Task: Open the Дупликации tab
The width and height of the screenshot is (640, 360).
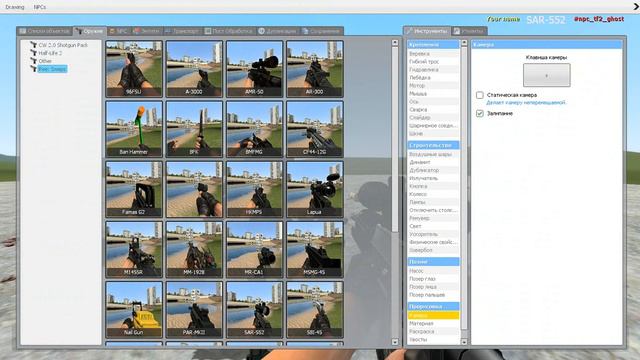Action: point(278,31)
